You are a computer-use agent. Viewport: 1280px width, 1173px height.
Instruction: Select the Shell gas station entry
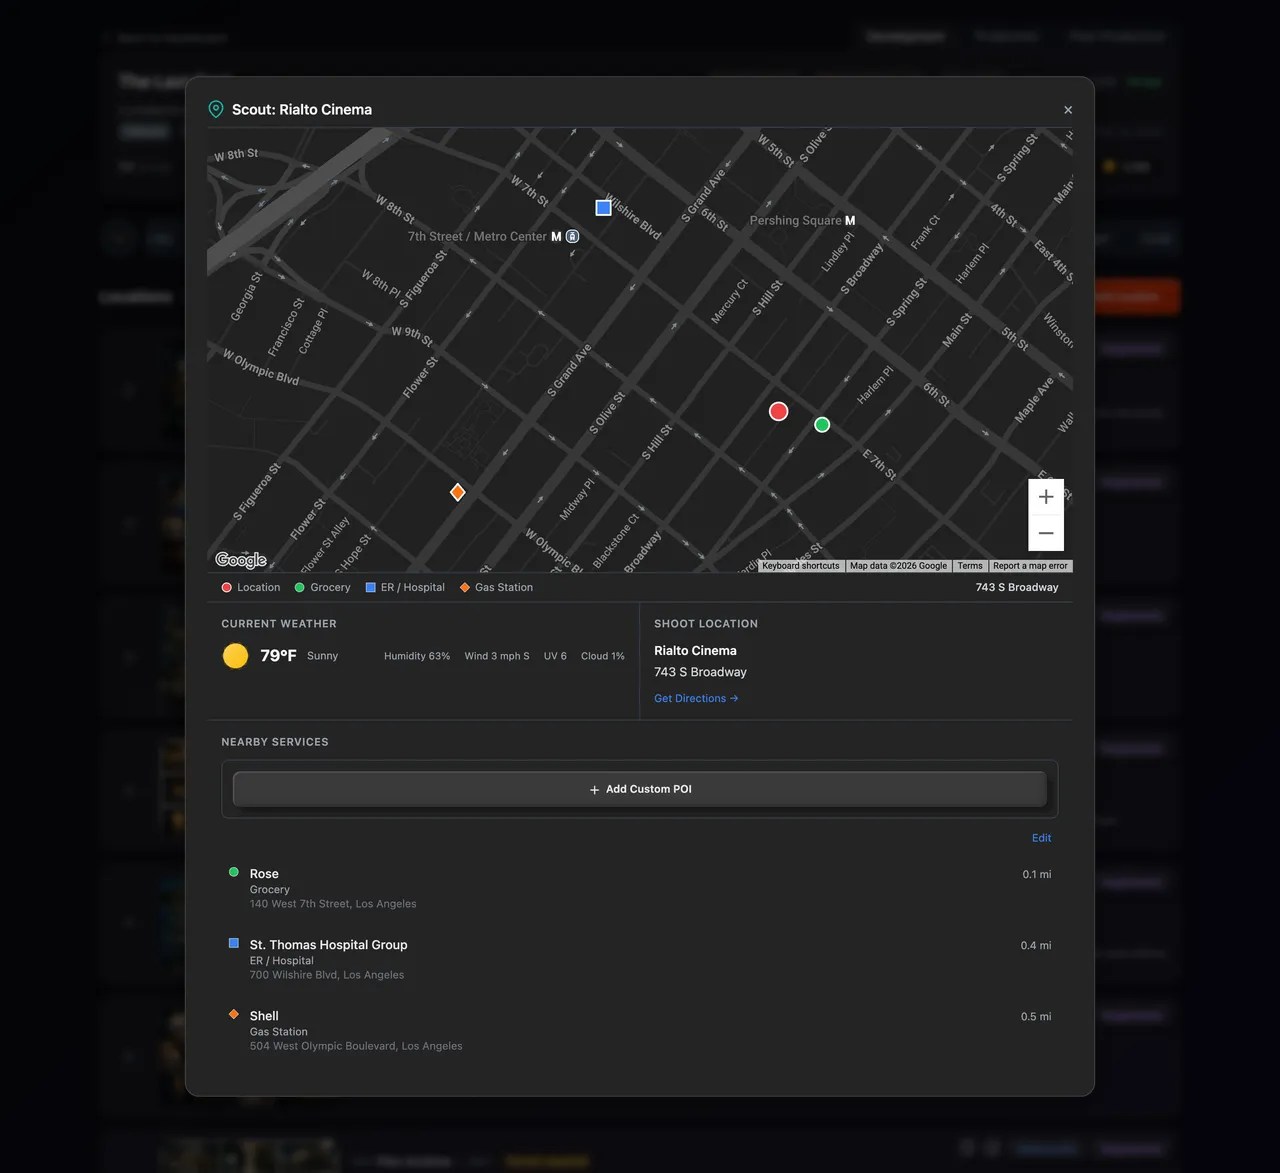pyautogui.click(x=640, y=1030)
